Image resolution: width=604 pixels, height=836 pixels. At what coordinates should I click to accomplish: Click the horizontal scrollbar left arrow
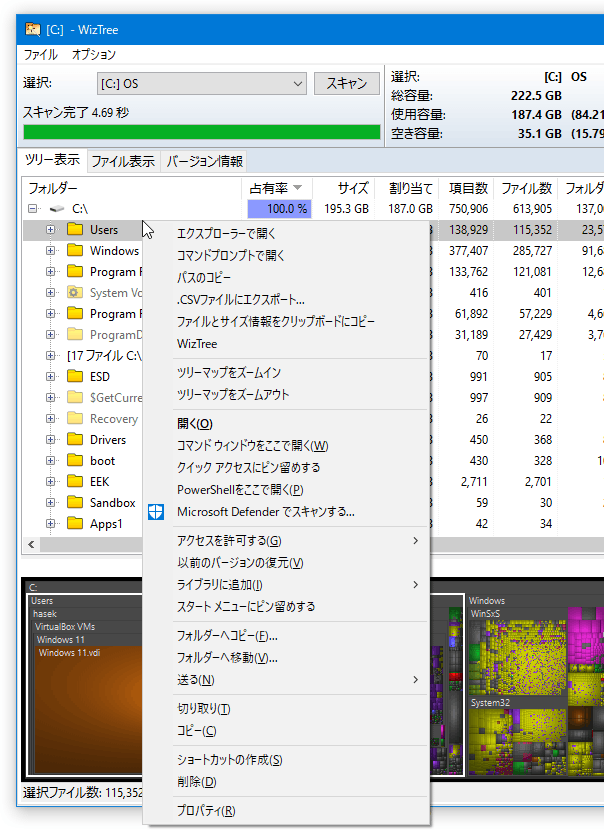coord(31,544)
